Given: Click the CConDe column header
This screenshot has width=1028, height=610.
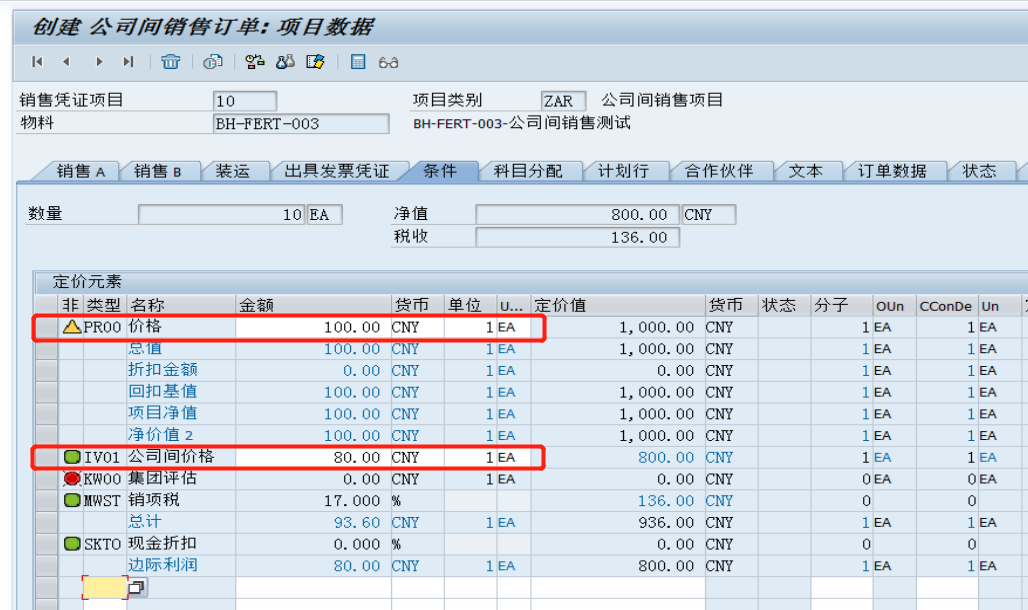Looking at the screenshot, I should tap(946, 306).
